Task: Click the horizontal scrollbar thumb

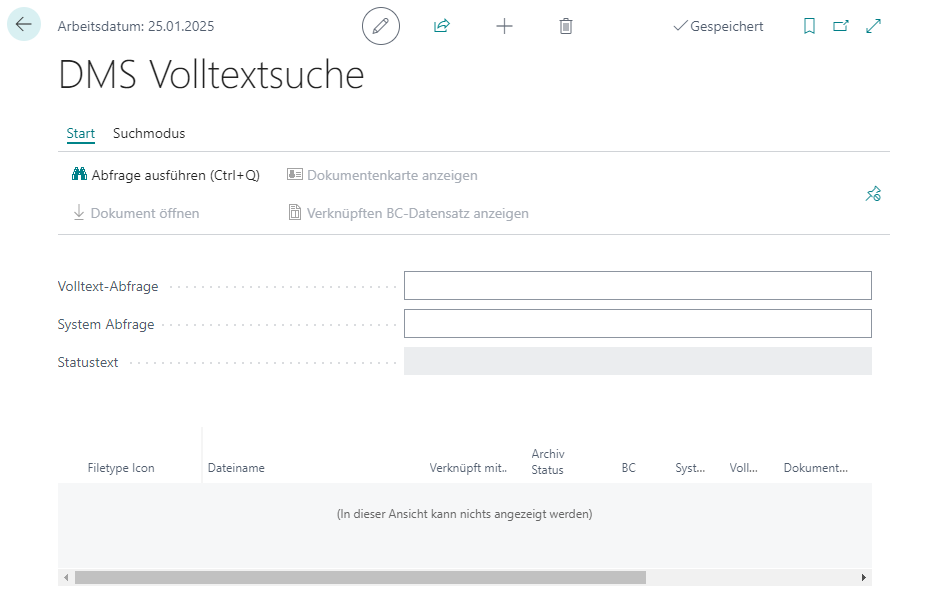Action: (x=360, y=577)
